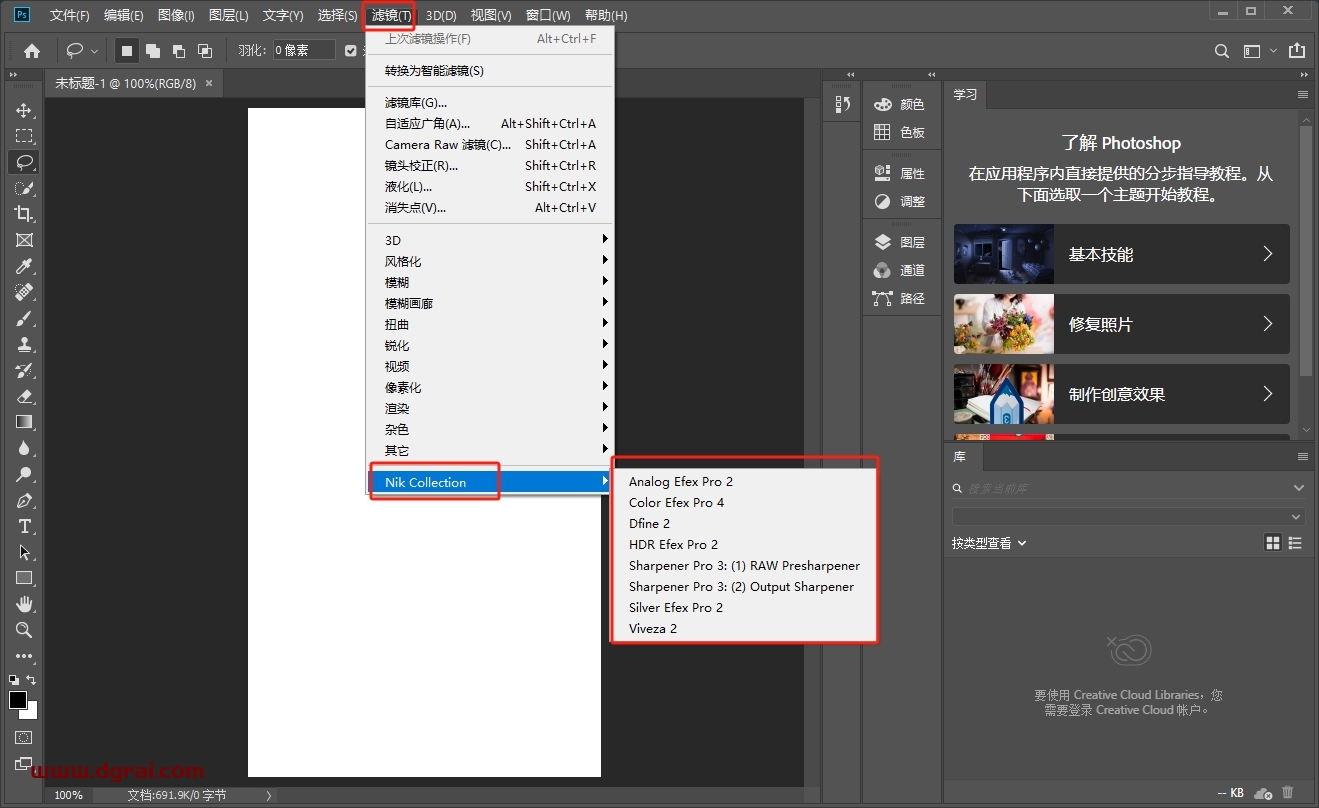This screenshot has height=808, width=1319.
Task: Swap foreground and background colors
Action: (32, 680)
